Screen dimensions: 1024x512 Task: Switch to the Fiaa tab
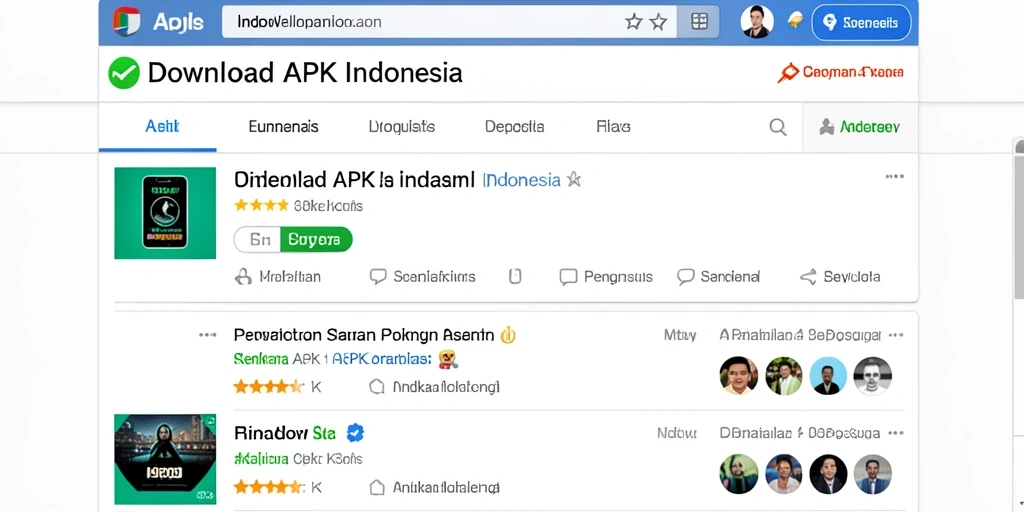tap(613, 127)
